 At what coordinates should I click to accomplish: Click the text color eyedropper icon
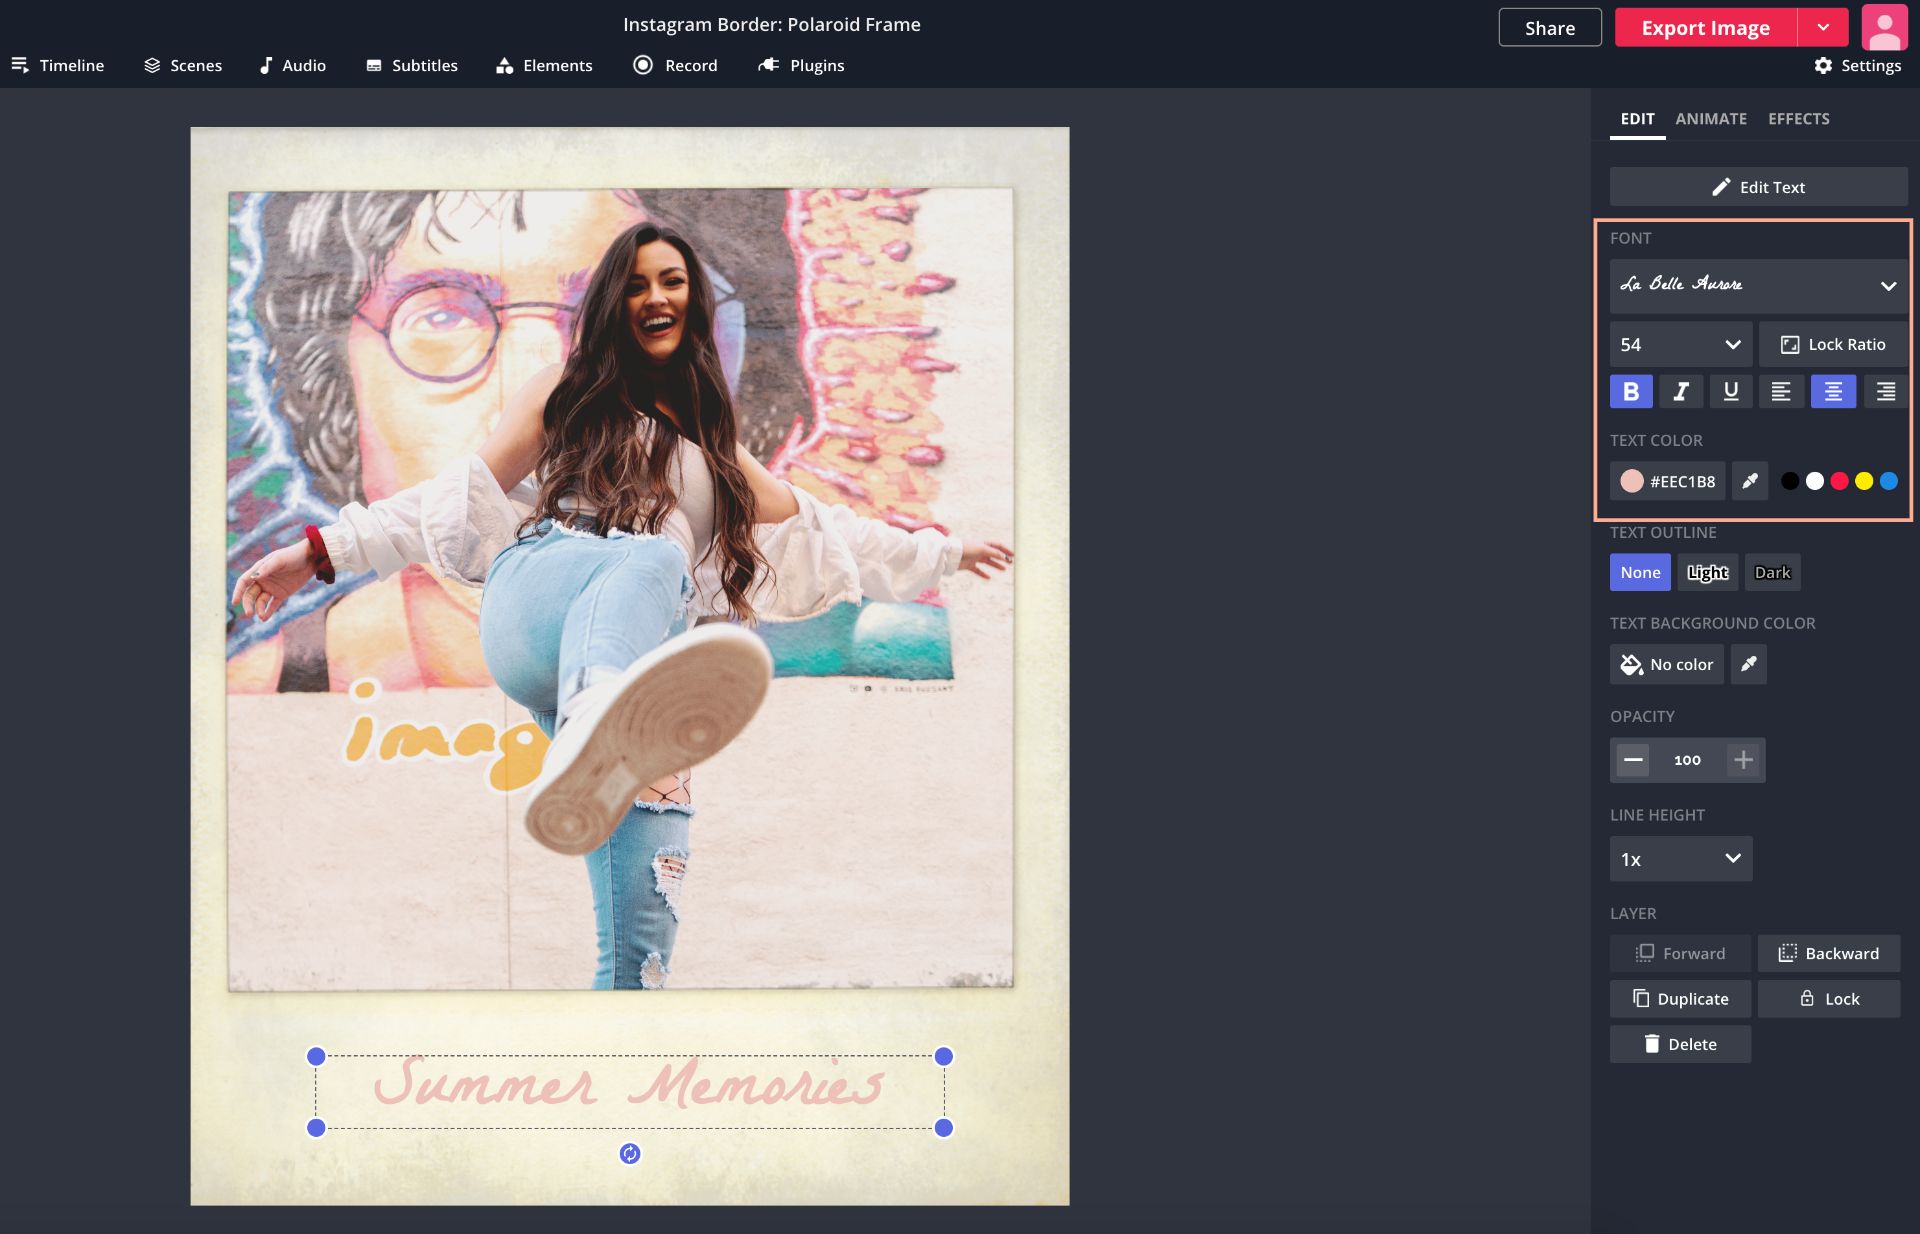tap(1749, 481)
